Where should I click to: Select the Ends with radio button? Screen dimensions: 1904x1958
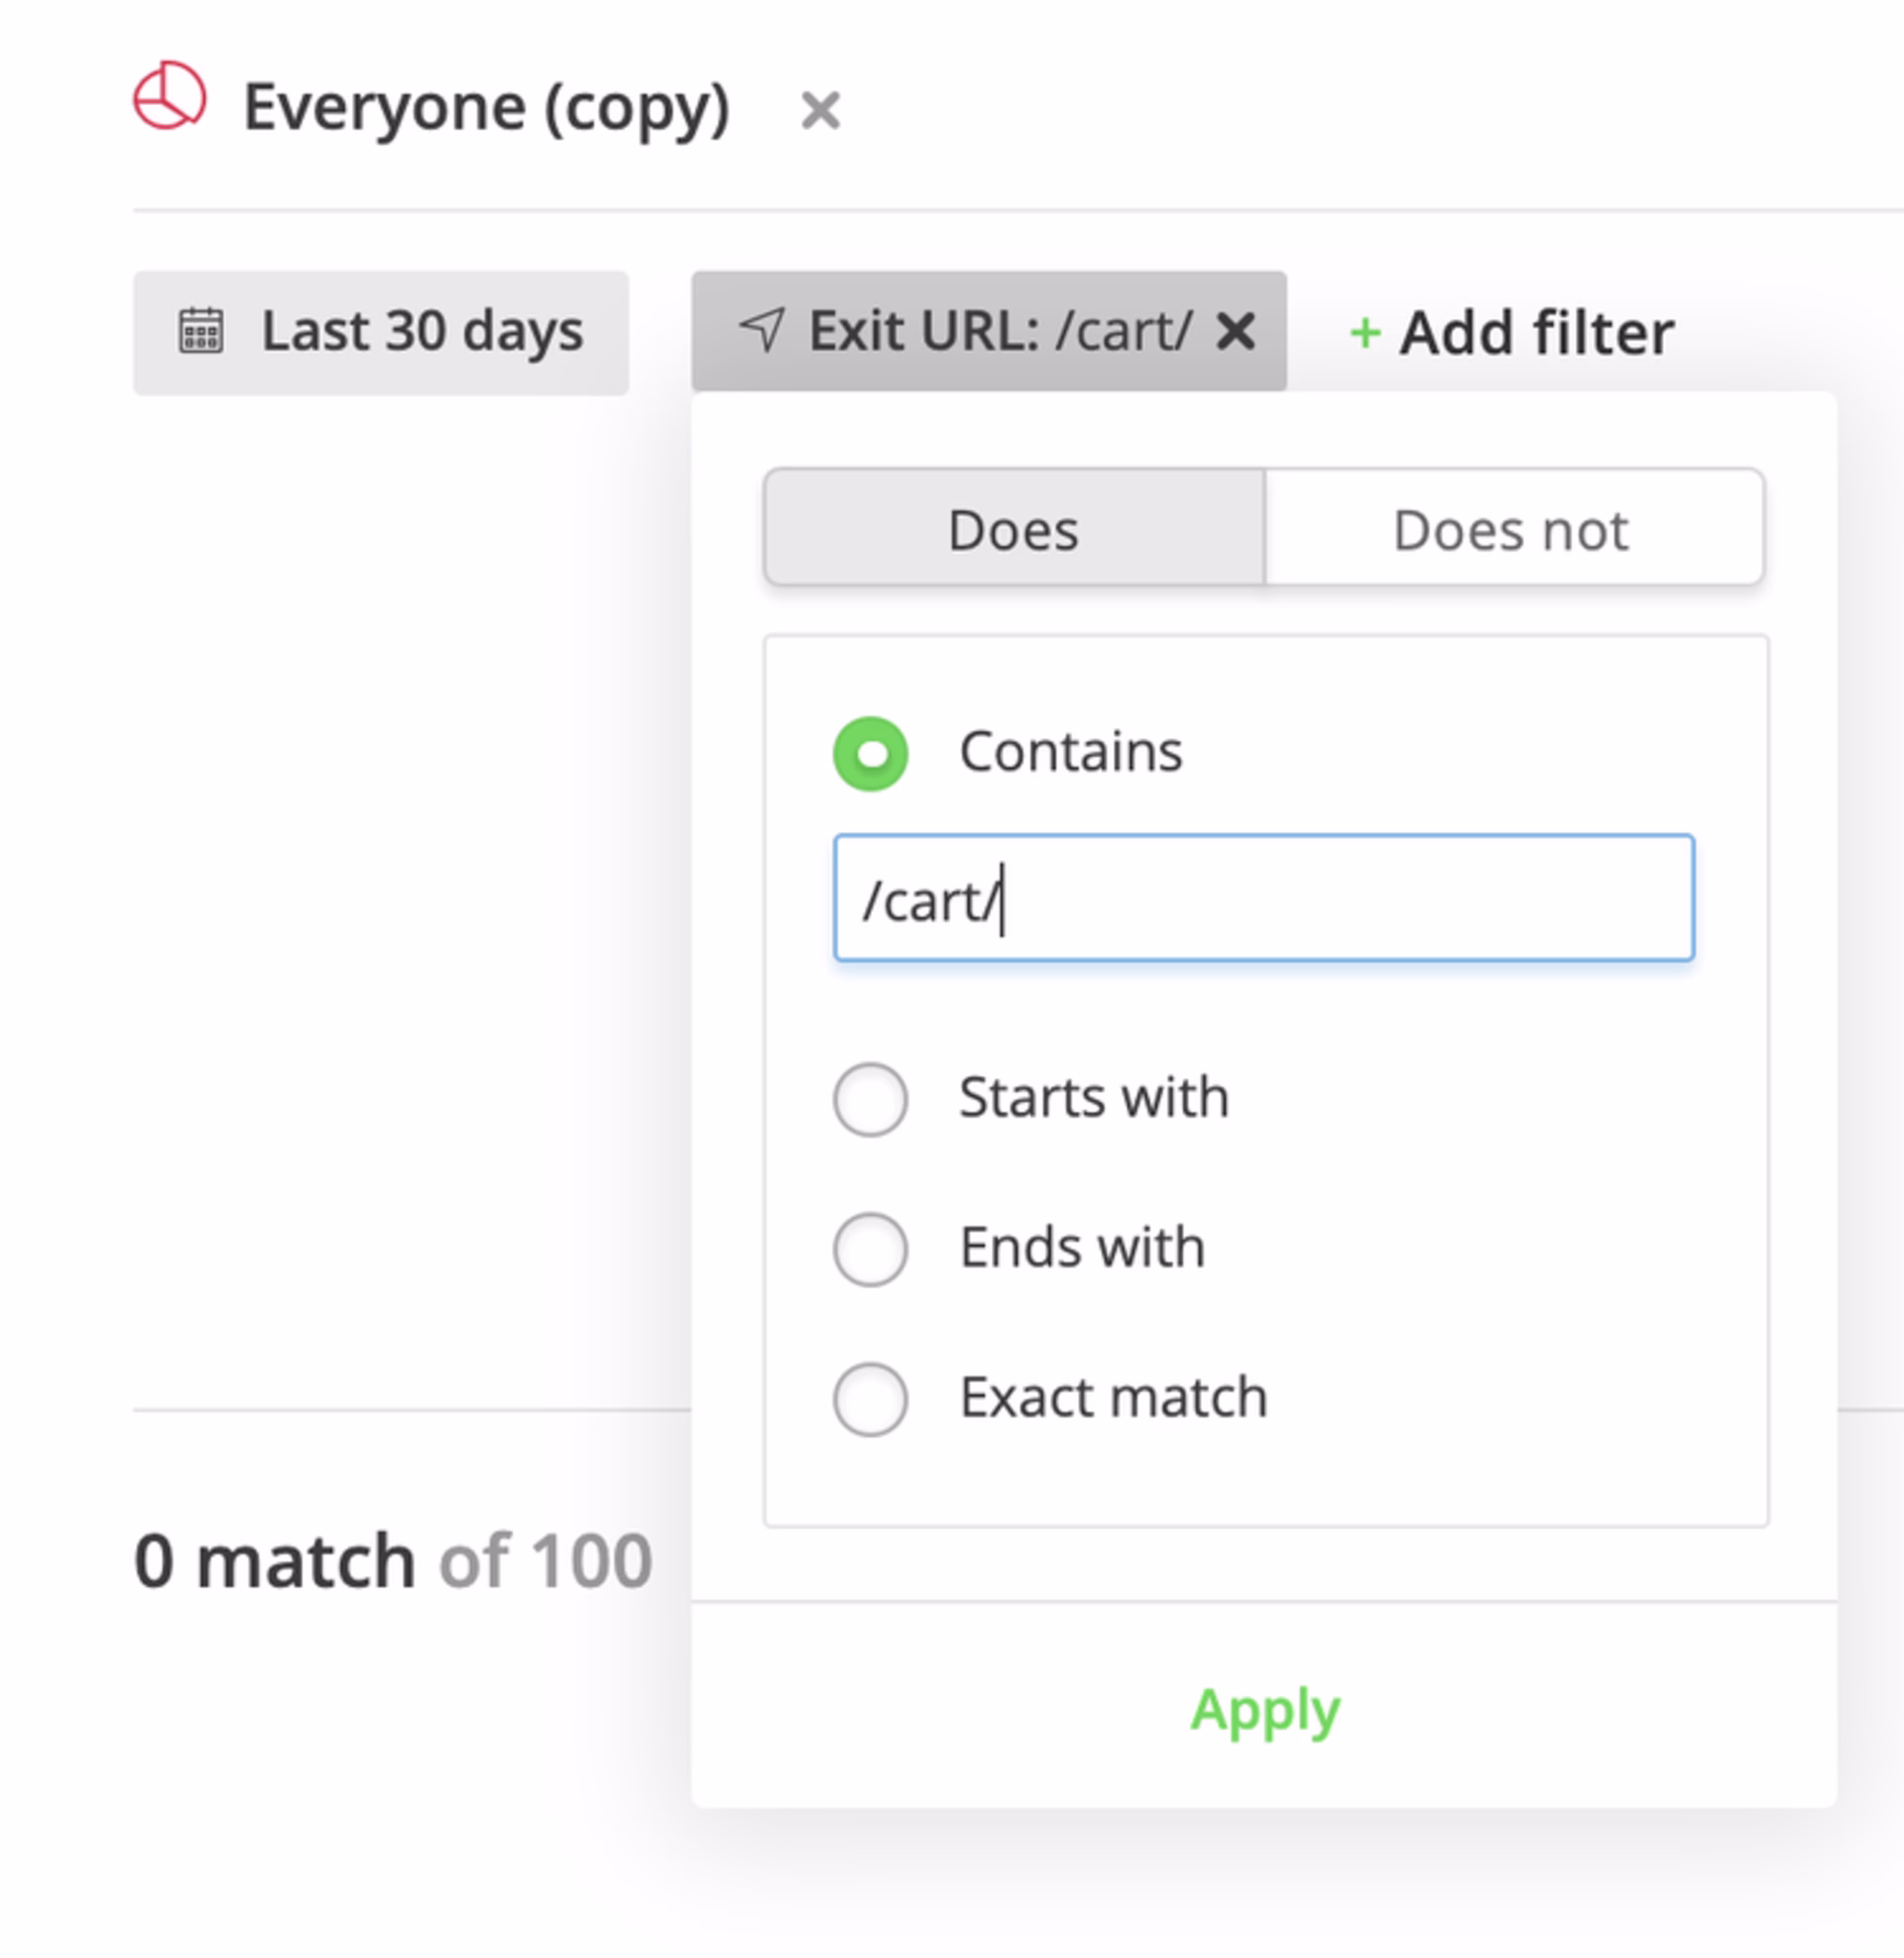pyautogui.click(x=870, y=1249)
